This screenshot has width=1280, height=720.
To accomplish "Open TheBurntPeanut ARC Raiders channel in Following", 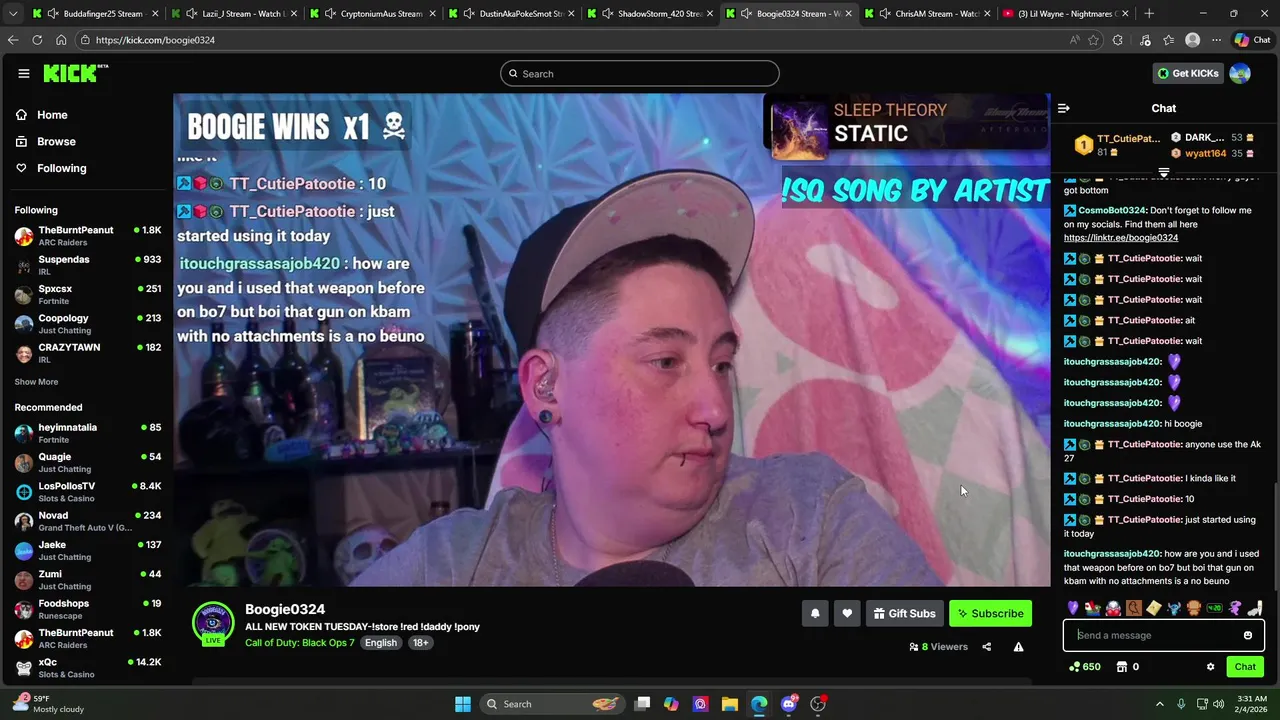I will tap(88, 236).
